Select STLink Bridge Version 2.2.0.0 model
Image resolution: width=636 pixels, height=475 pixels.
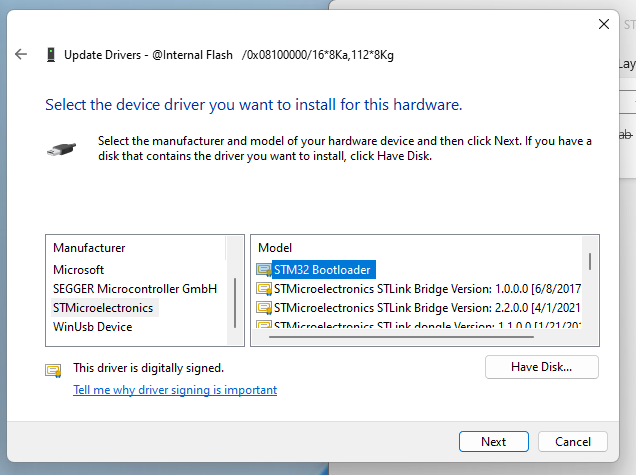pos(428,308)
